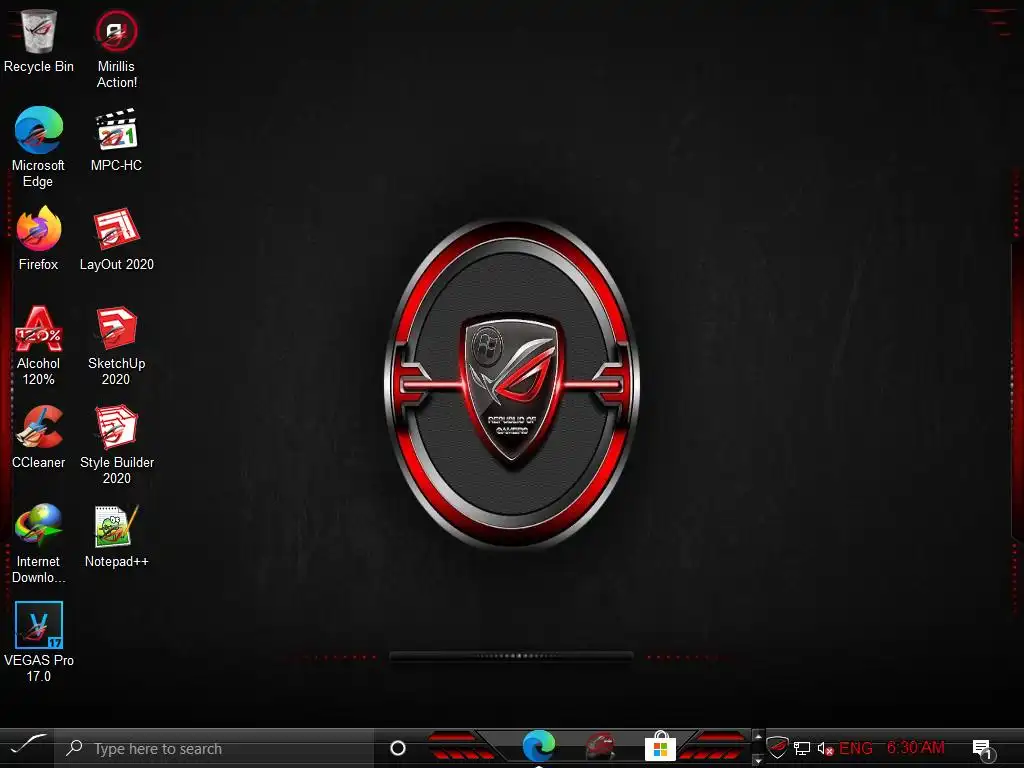Click the SketchUp 2020 desktop icon
This screenshot has height=768, width=1024.
tap(116, 345)
